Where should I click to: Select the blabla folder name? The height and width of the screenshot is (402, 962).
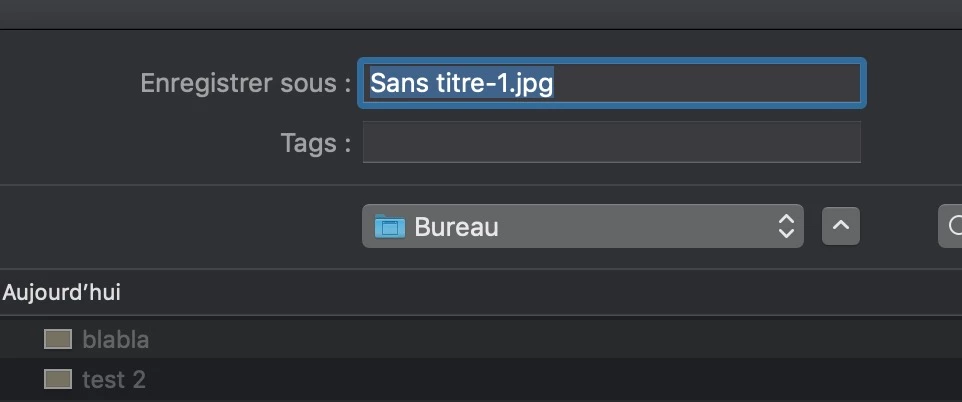(x=115, y=339)
